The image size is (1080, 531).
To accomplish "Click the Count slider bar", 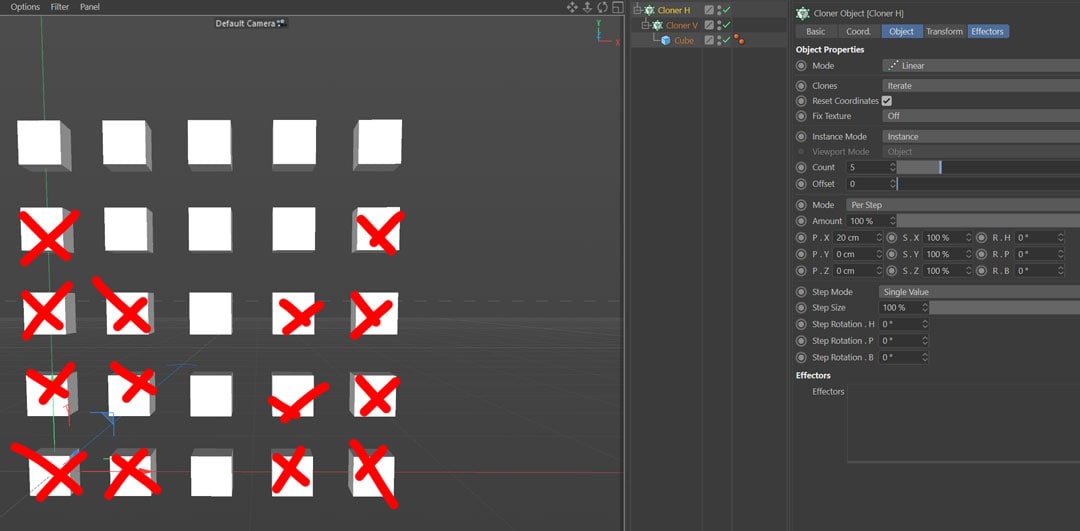I will 988,167.
